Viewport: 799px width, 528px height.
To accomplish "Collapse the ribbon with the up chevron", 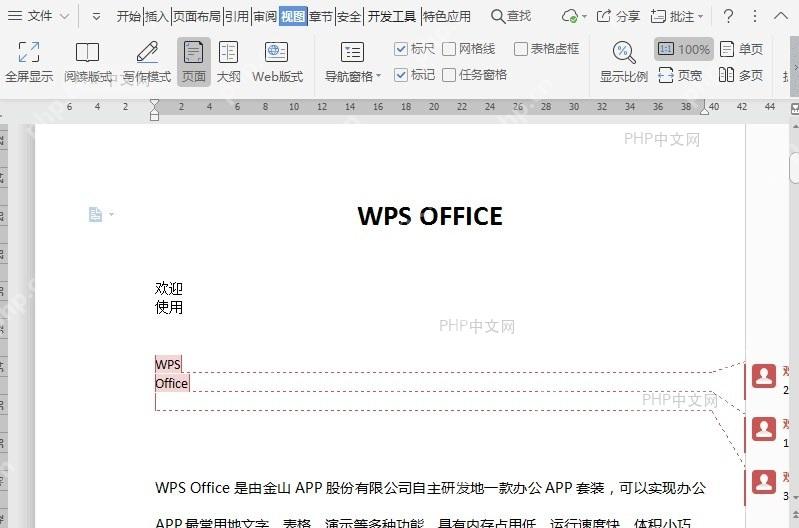I will click(x=781, y=16).
